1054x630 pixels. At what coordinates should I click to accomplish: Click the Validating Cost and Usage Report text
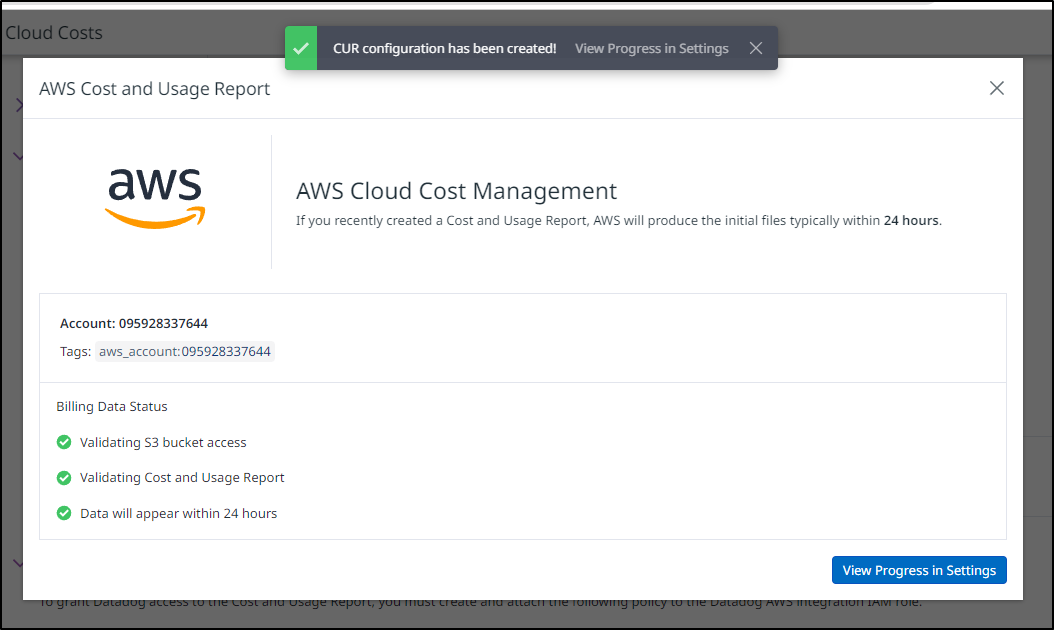click(x=182, y=477)
